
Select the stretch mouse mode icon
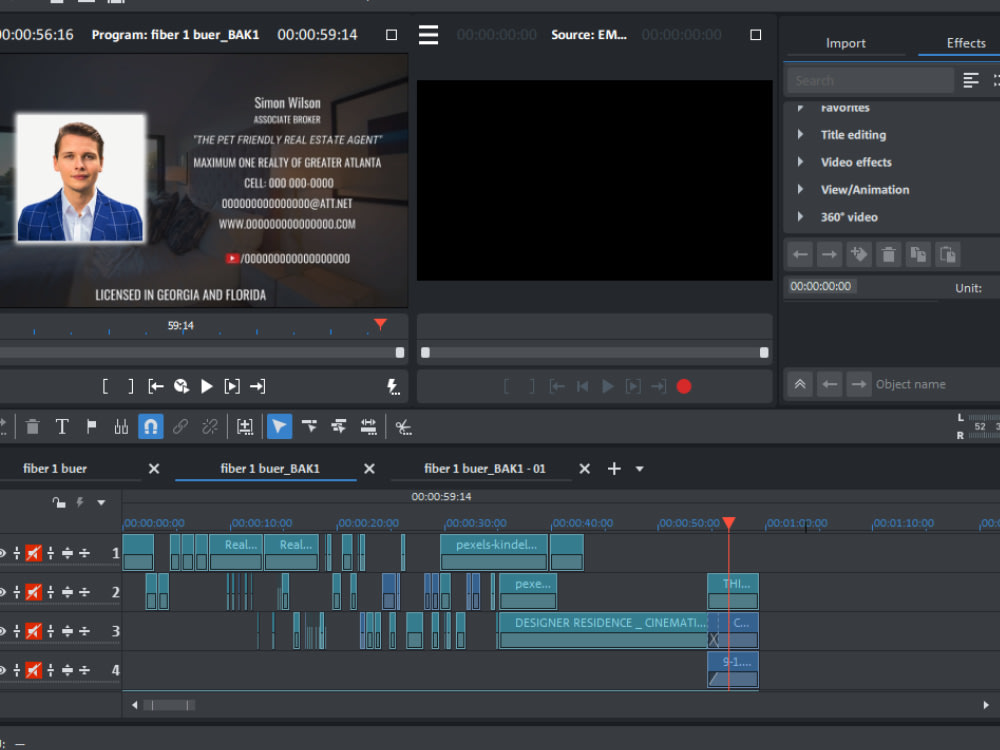369,427
